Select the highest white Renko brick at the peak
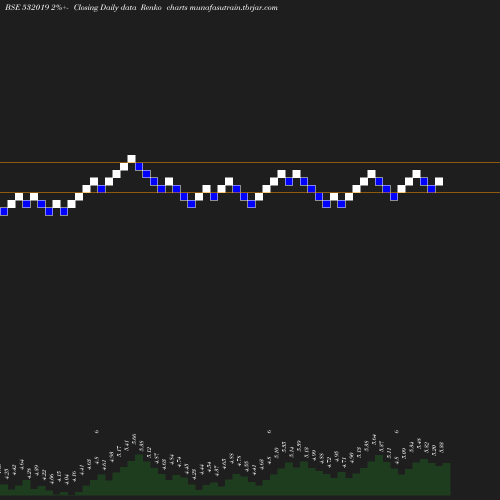The image size is (500, 500). pos(131,159)
